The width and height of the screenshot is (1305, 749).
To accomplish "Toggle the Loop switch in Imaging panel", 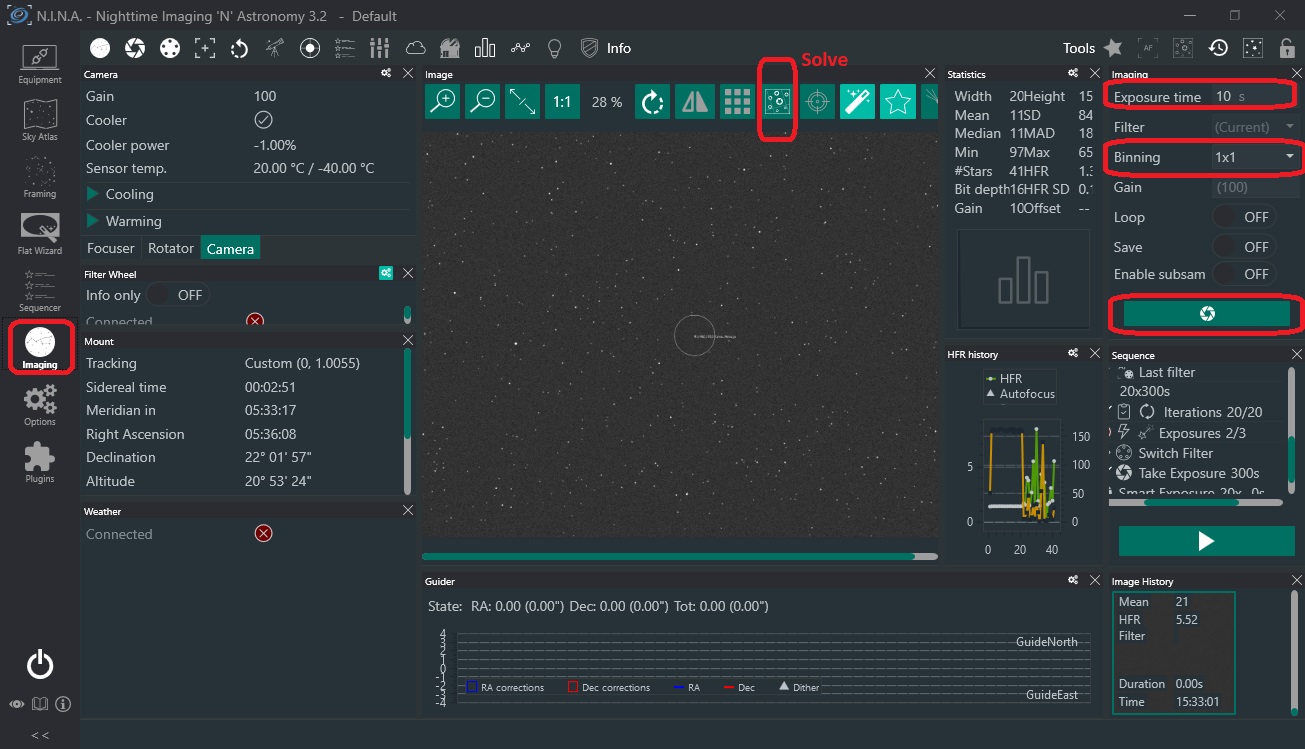I will click(x=1242, y=217).
